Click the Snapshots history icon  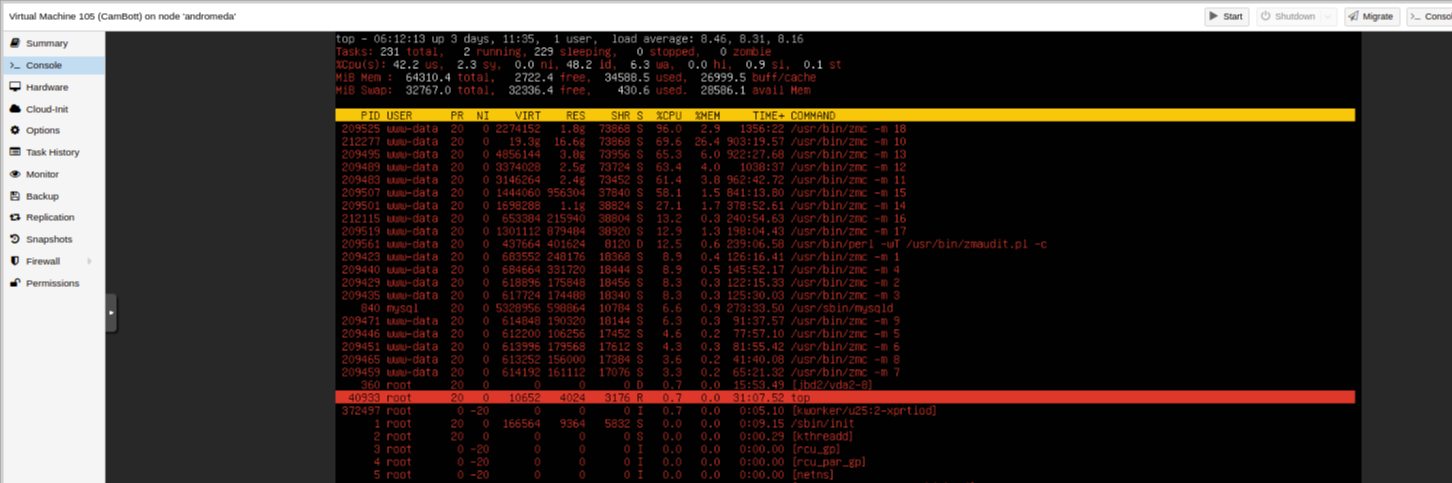pyautogui.click(x=15, y=239)
